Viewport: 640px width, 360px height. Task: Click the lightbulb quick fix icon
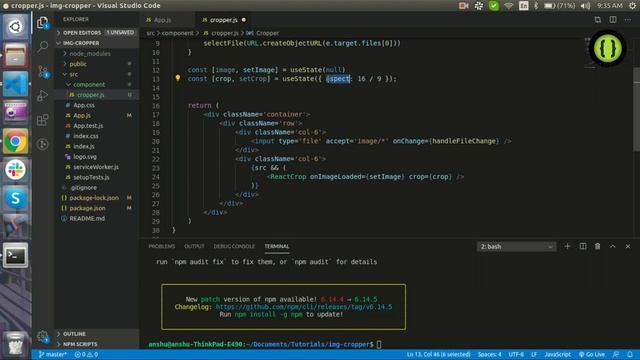178,78
